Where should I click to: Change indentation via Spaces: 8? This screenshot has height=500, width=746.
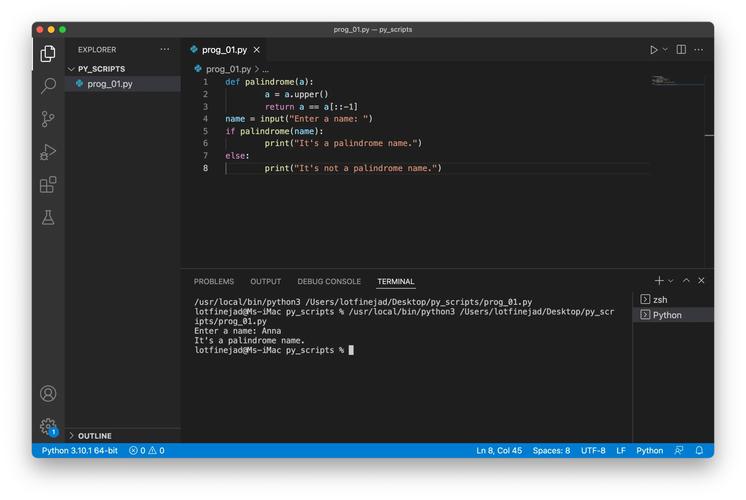[551, 451]
